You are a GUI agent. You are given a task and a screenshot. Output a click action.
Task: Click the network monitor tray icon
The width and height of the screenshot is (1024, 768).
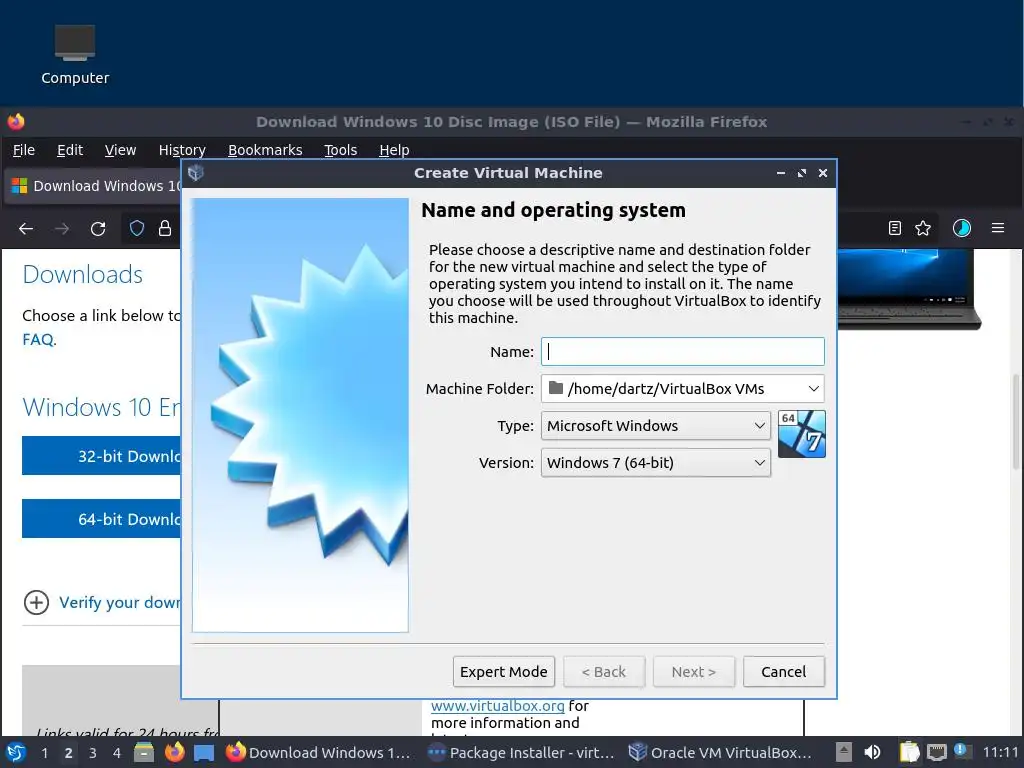click(x=936, y=753)
